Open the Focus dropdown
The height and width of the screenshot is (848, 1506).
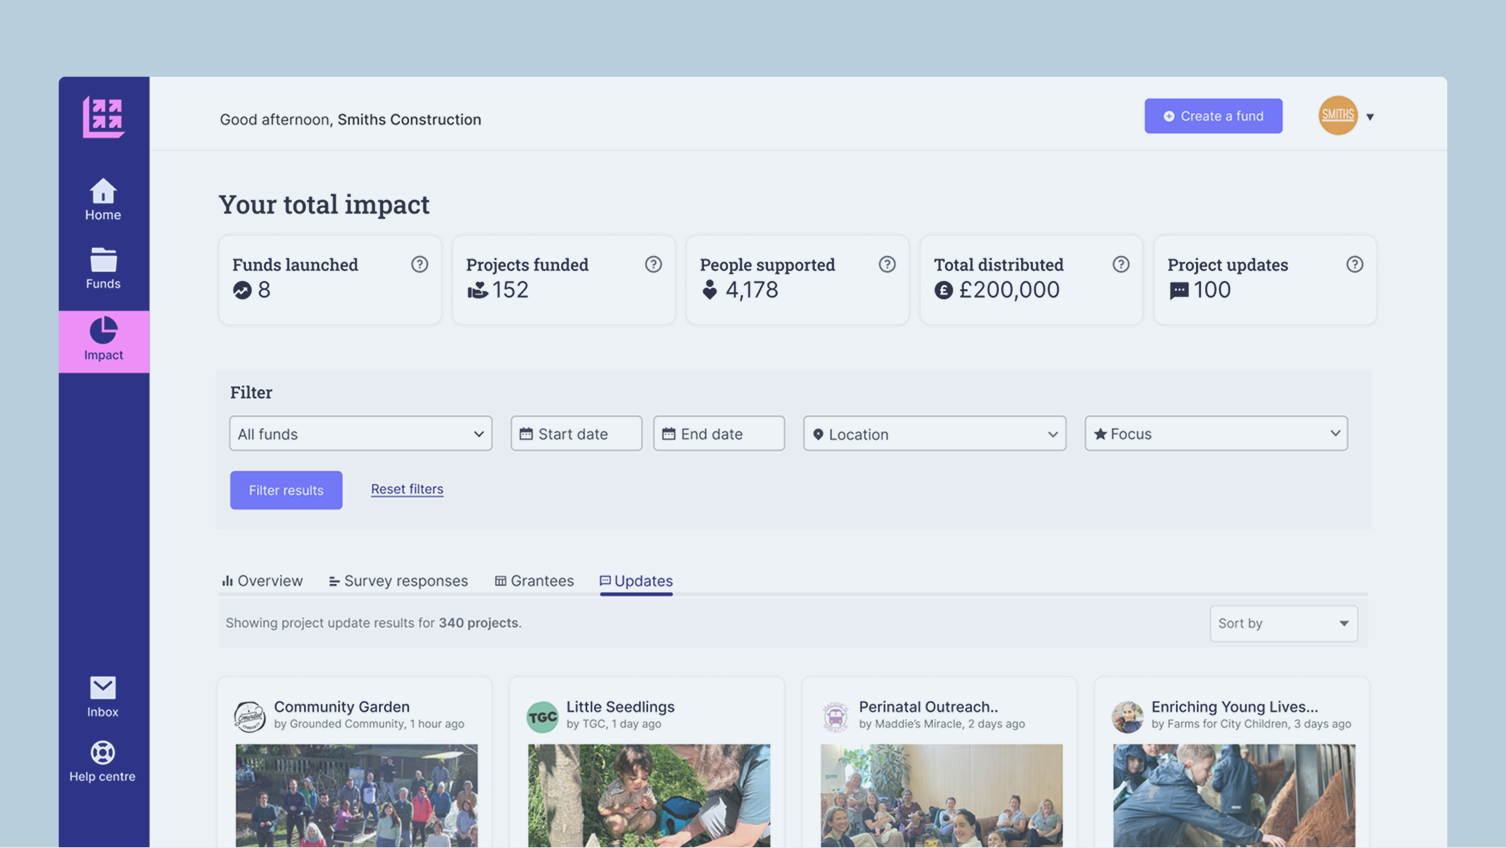click(1216, 433)
